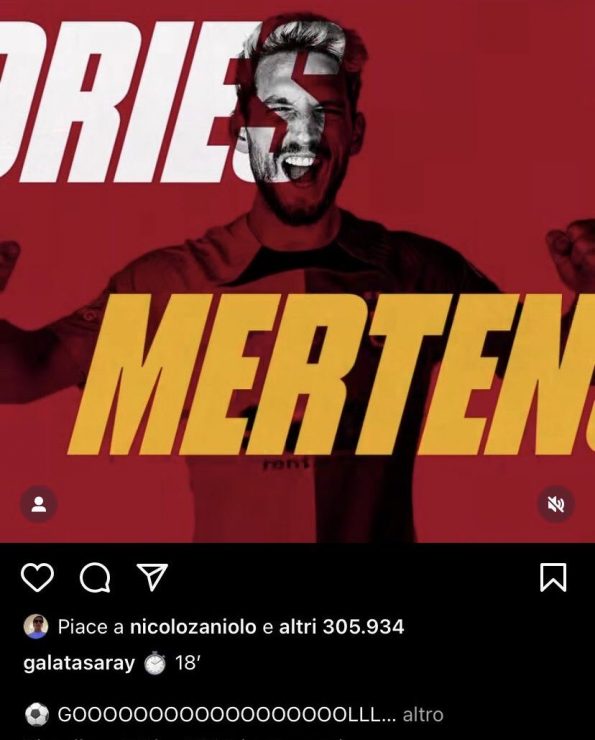This screenshot has height=740, width=595.
Task: Open comments via speech bubble icon
Action: point(95,578)
